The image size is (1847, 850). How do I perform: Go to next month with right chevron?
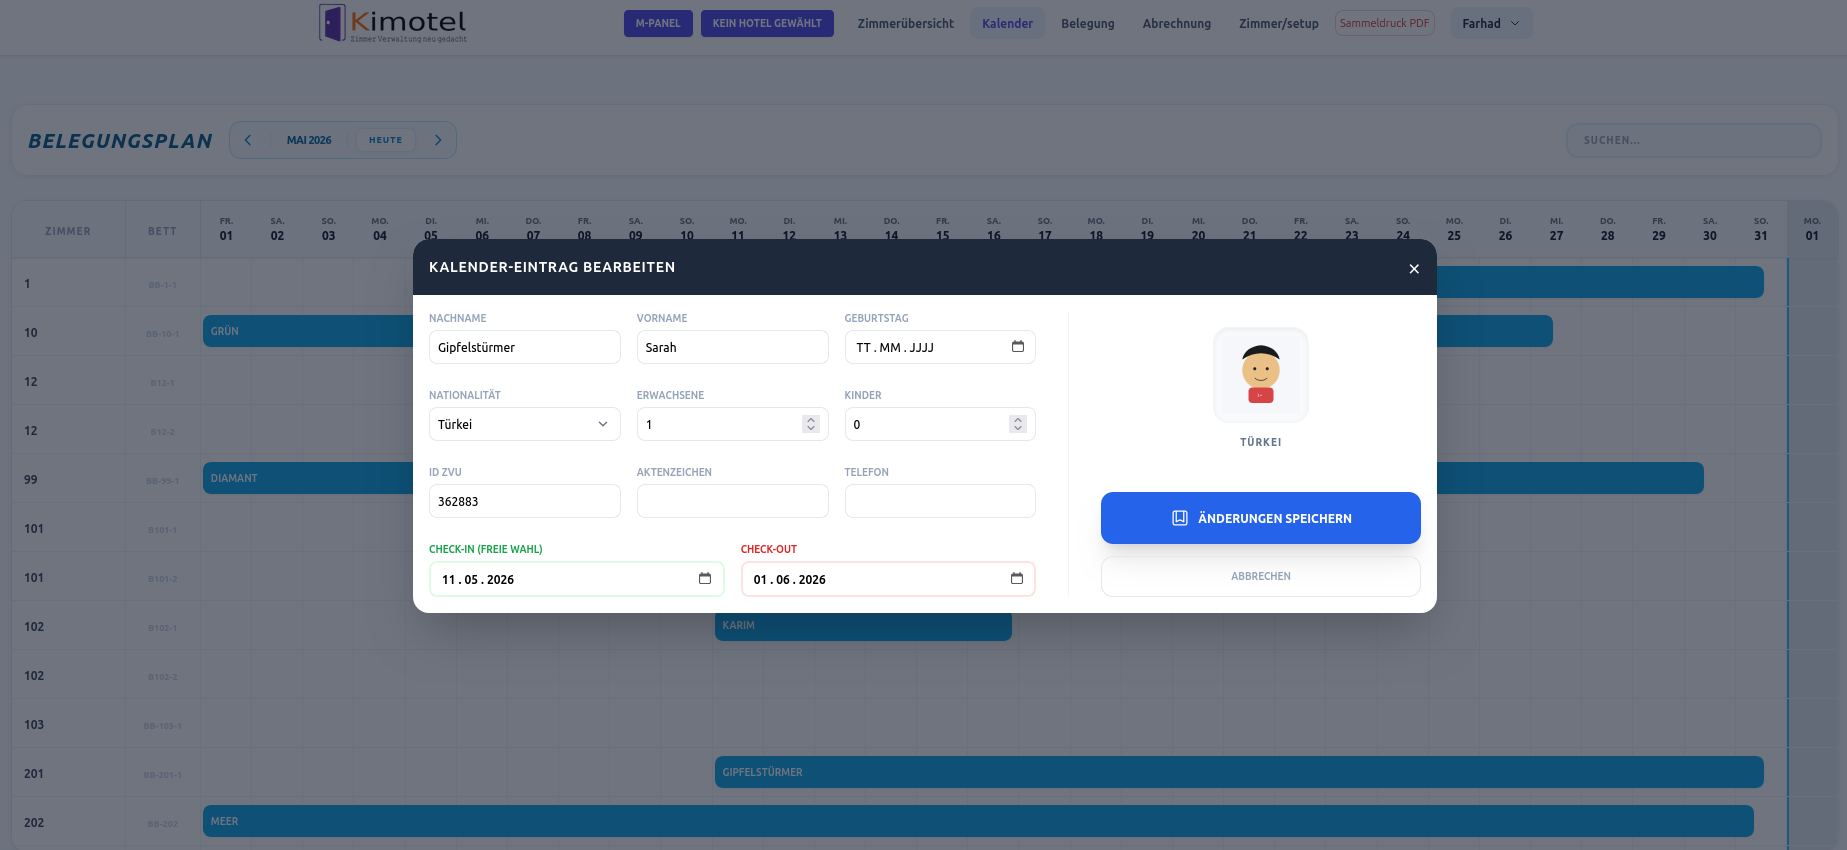(438, 140)
